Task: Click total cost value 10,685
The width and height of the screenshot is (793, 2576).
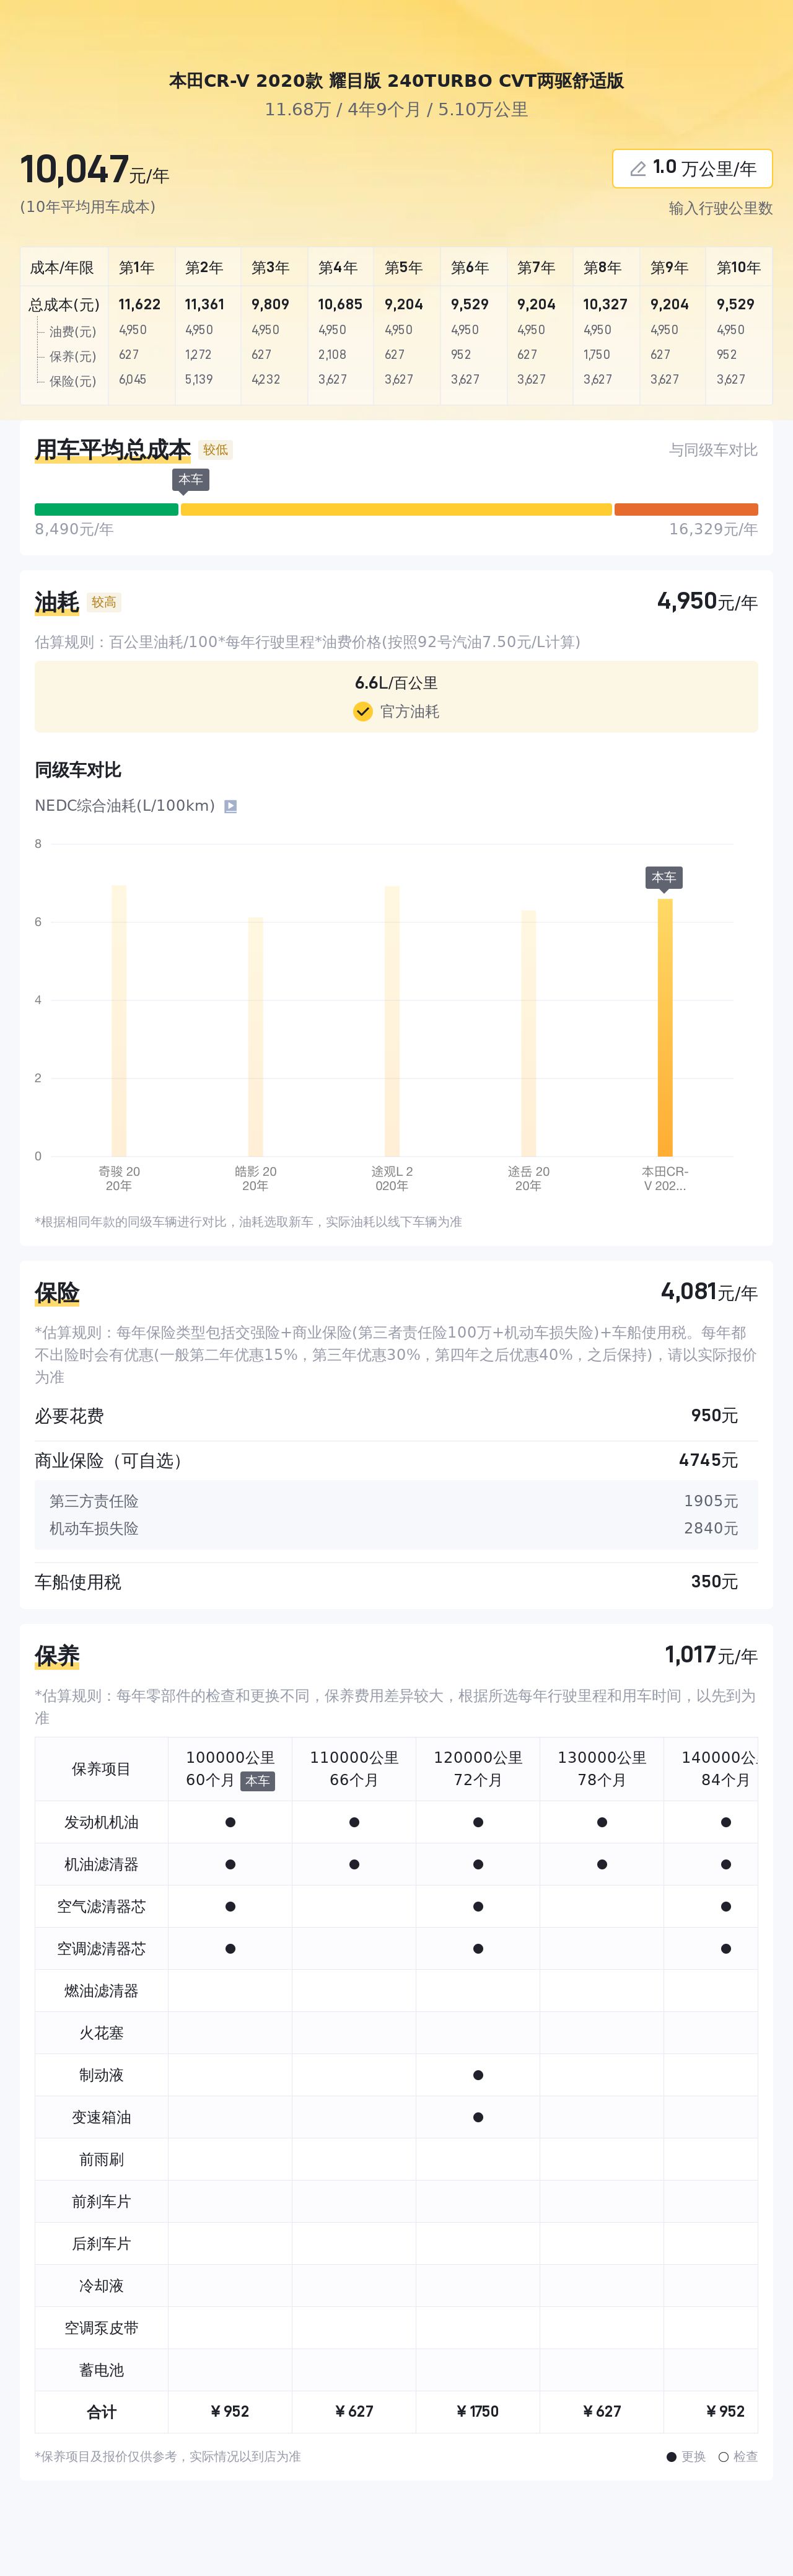Action: point(340,304)
